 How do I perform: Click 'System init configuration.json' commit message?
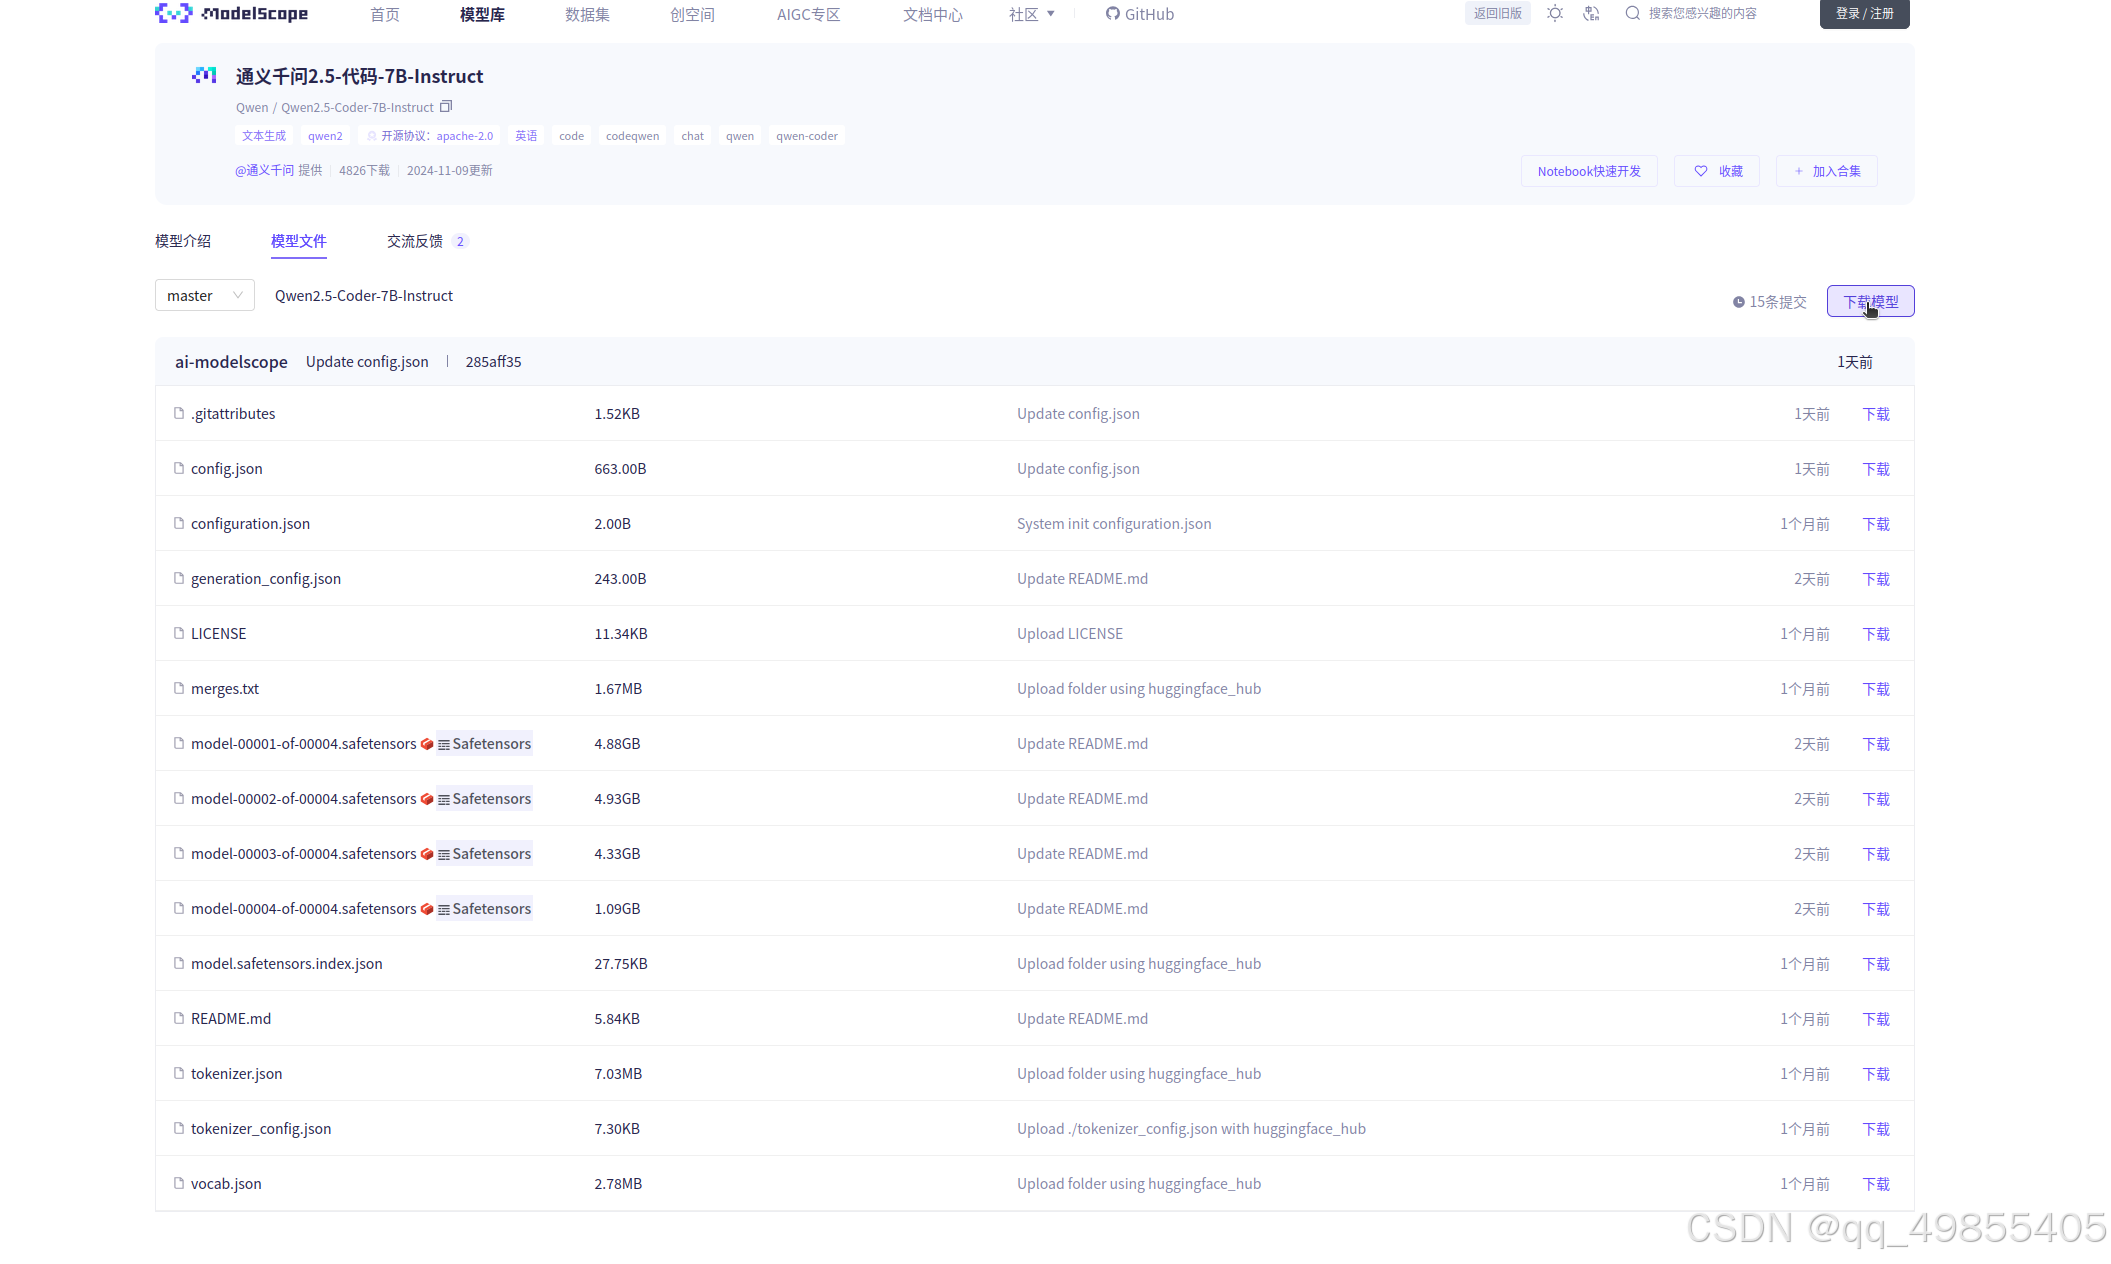coord(1114,523)
